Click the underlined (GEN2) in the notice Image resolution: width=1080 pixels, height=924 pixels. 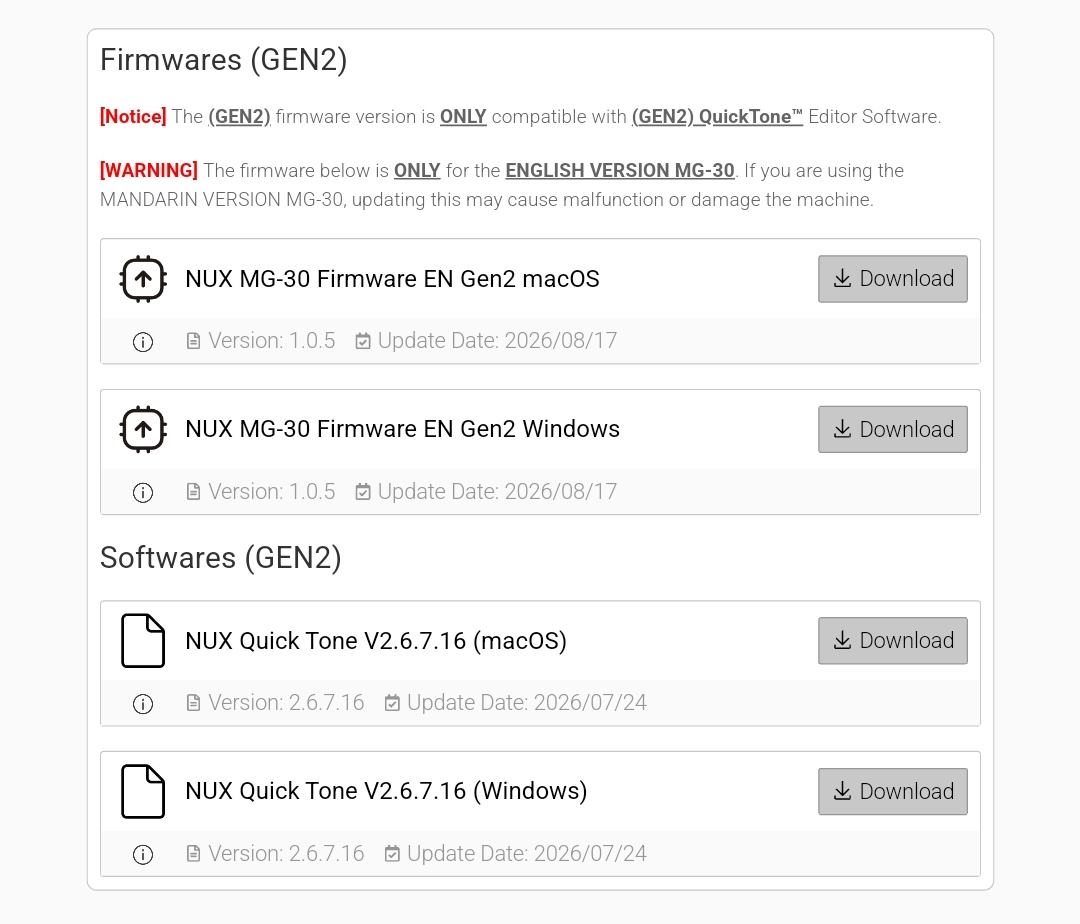(240, 116)
